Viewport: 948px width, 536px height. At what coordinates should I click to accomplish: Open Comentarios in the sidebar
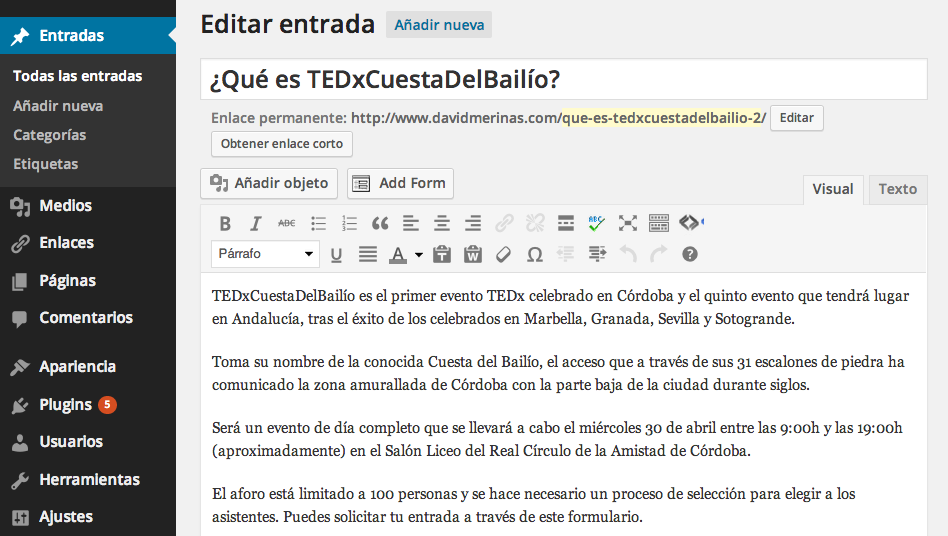pos(88,318)
